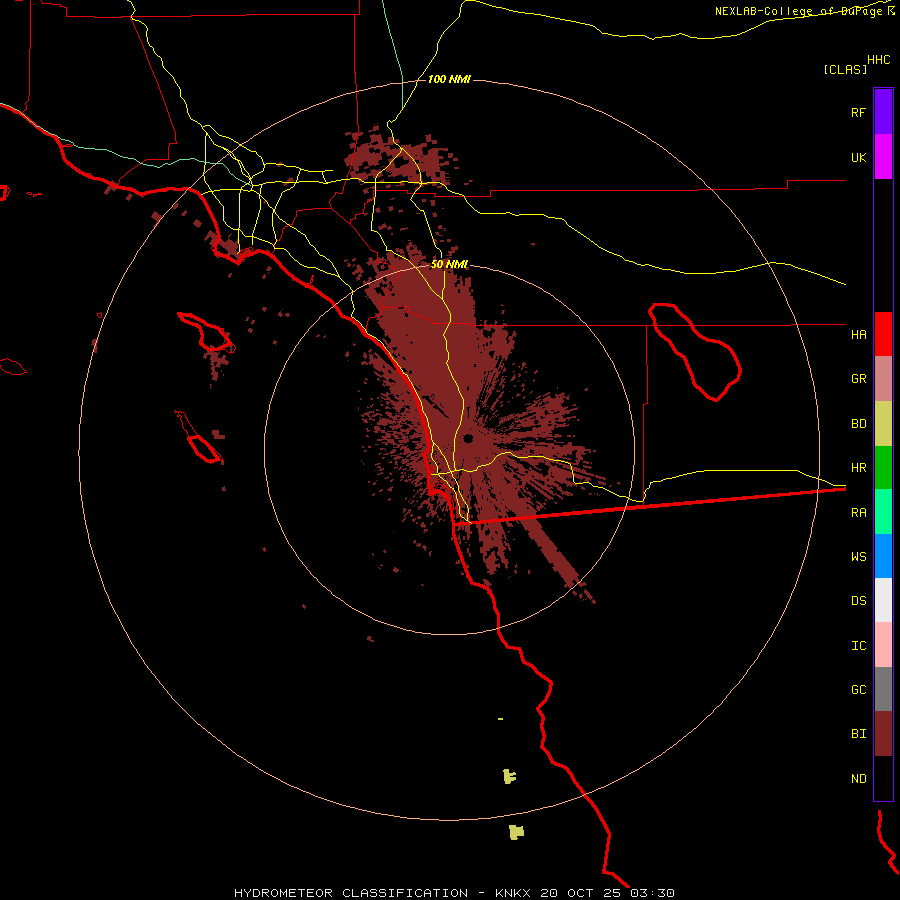The image size is (900, 900).
Task: Click the Salton Sea outline
Action: [695, 351]
